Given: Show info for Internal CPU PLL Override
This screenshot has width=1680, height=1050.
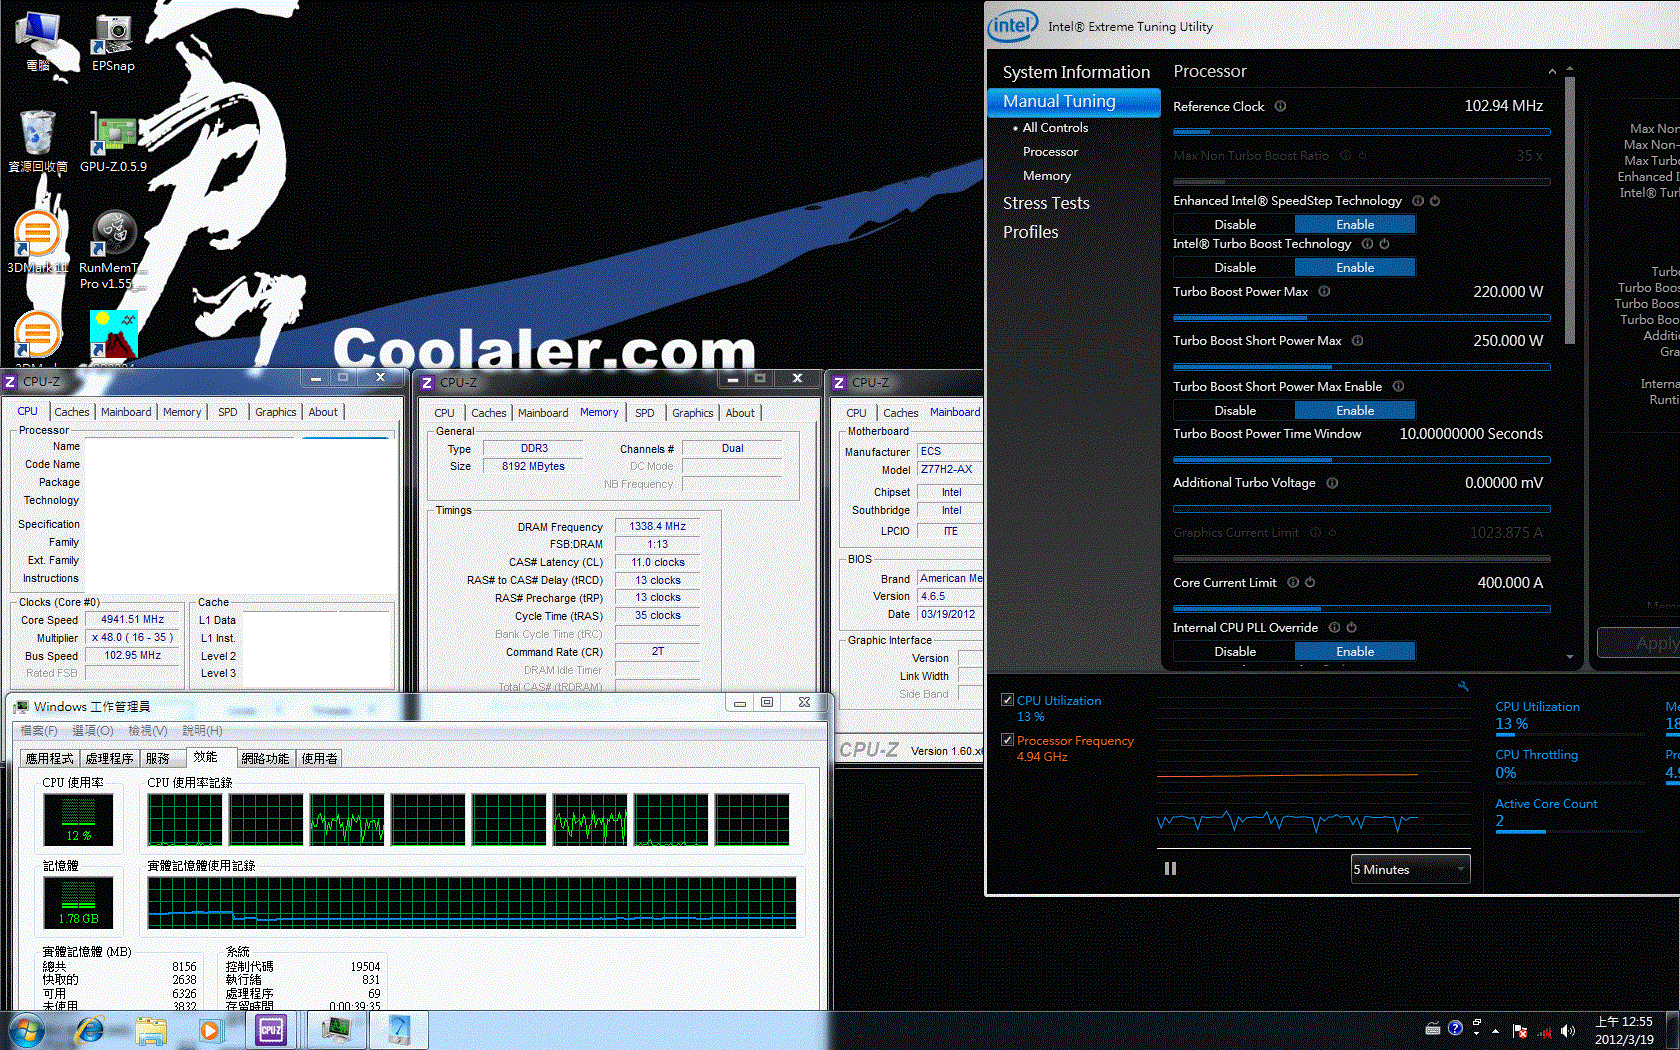Looking at the screenshot, I should pyautogui.click(x=1334, y=628).
